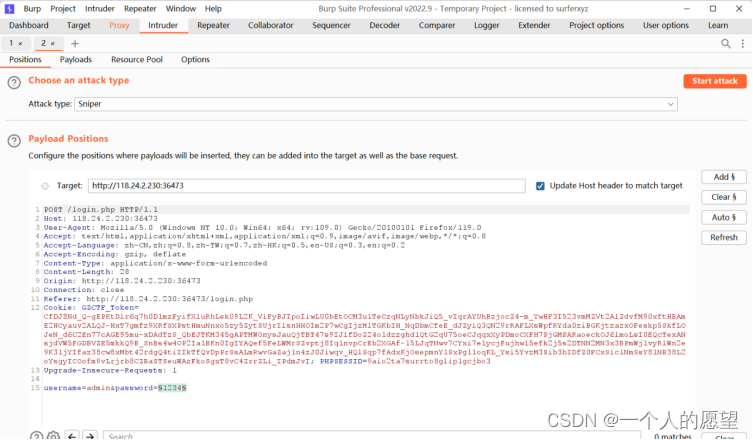The height and width of the screenshot is (440, 753).
Task: Switch to the Options sub-tab
Action: pos(195,60)
